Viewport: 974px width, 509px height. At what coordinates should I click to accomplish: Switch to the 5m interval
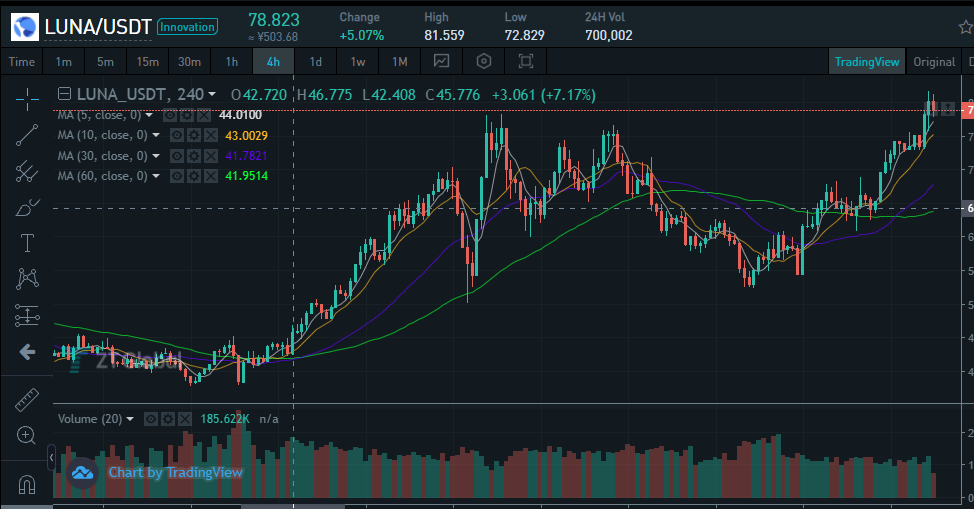pos(105,62)
